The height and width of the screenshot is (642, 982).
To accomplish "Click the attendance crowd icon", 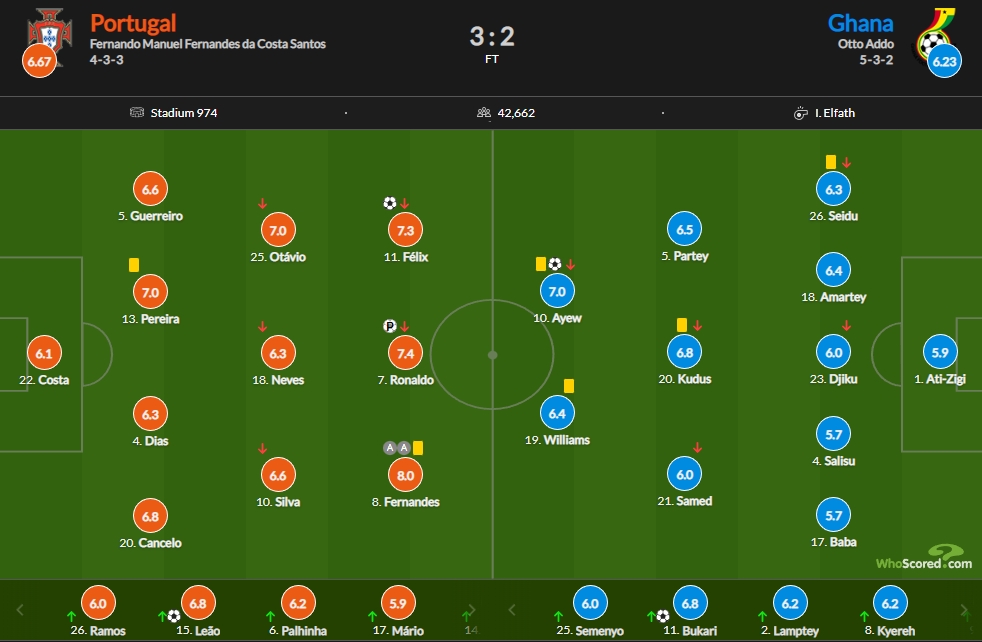I will point(483,113).
